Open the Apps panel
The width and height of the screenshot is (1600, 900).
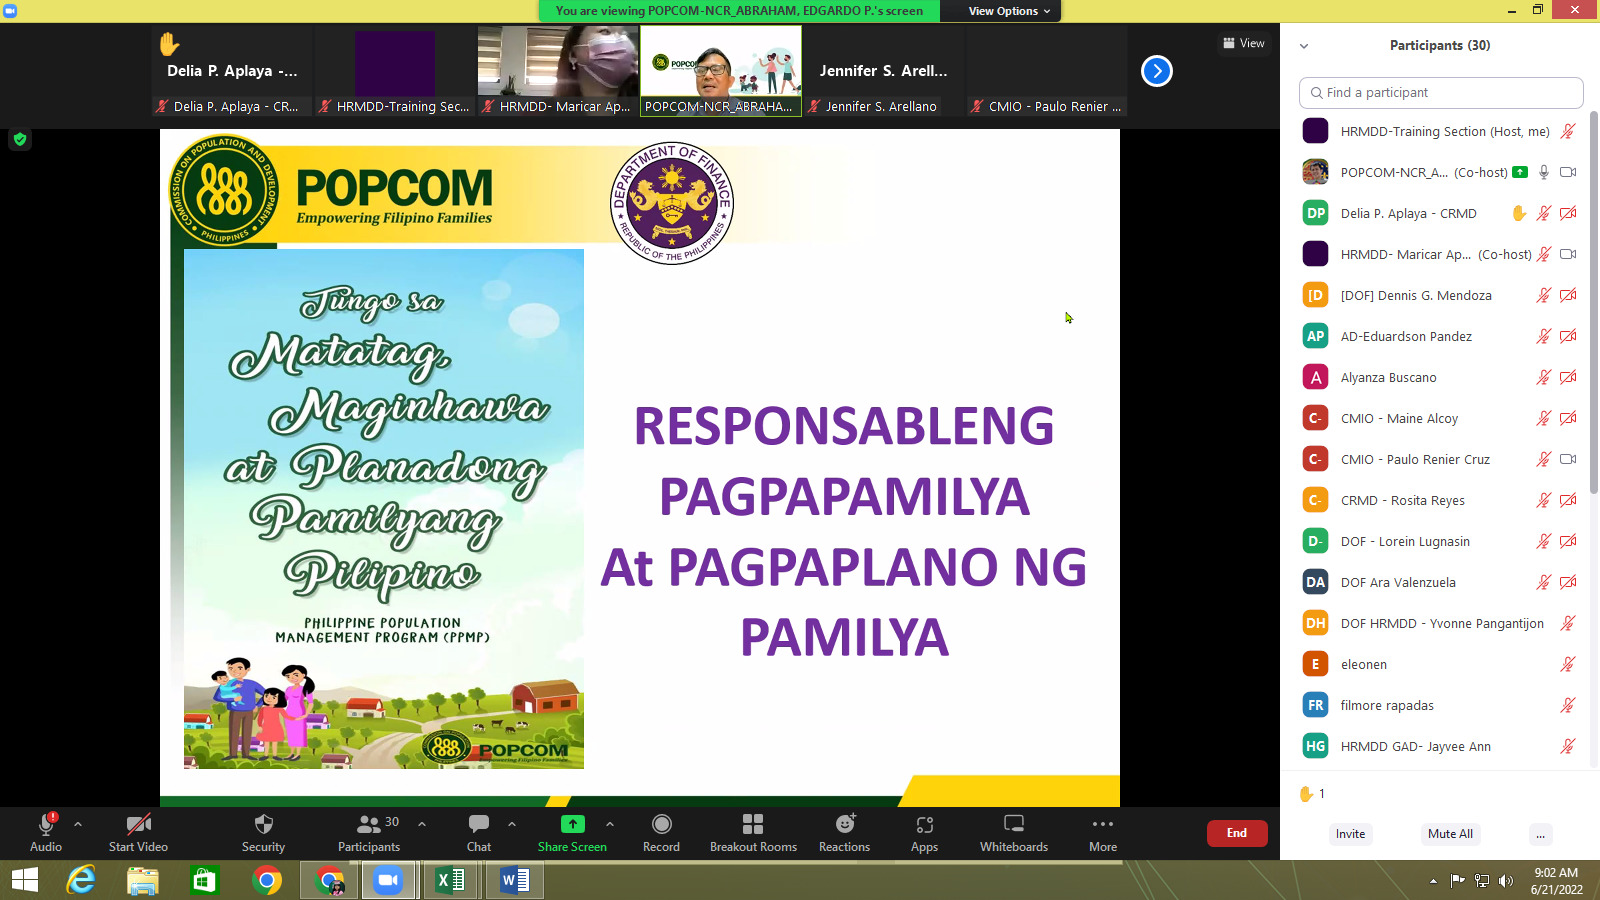tap(924, 833)
